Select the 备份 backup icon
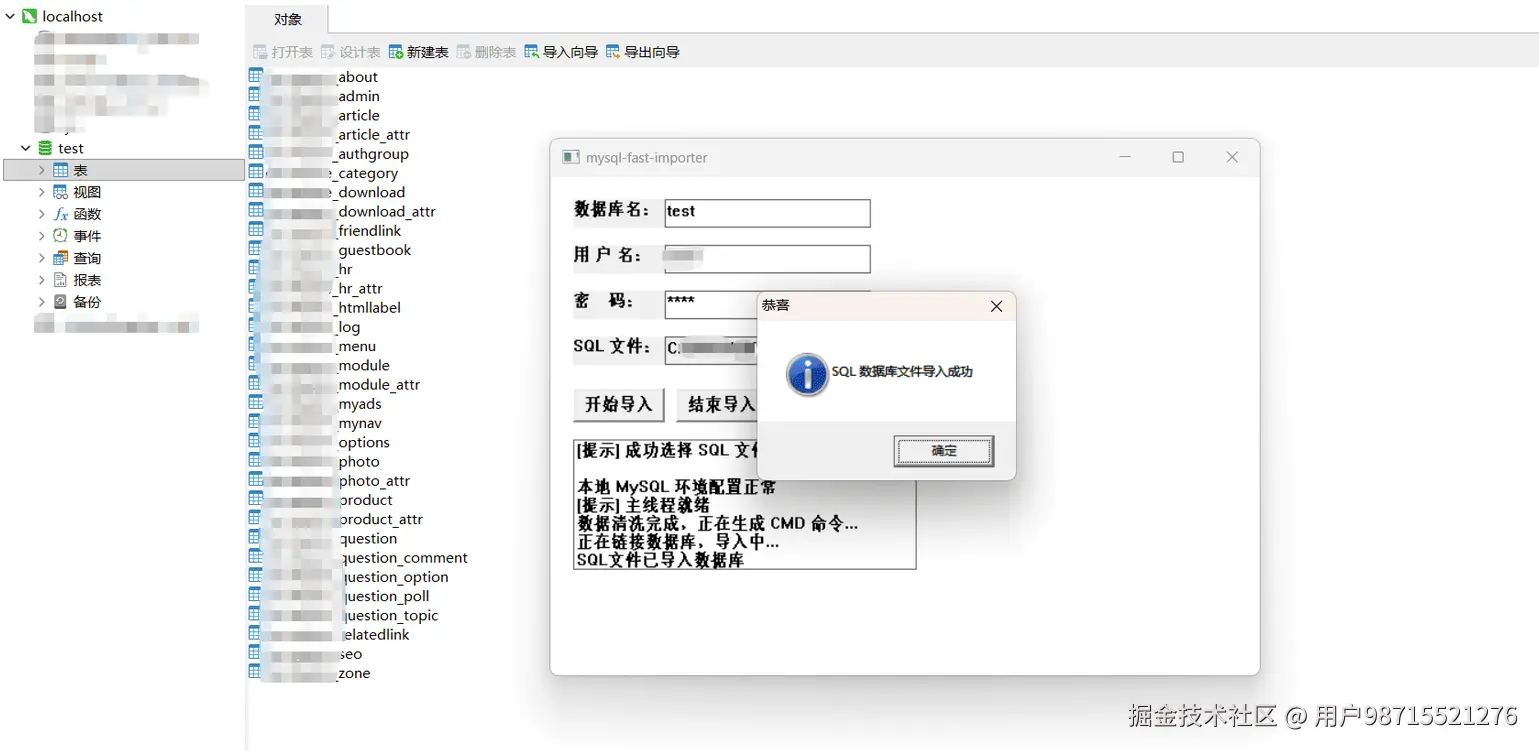Image resolution: width=1539 pixels, height=751 pixels. (x=61, y=302)
